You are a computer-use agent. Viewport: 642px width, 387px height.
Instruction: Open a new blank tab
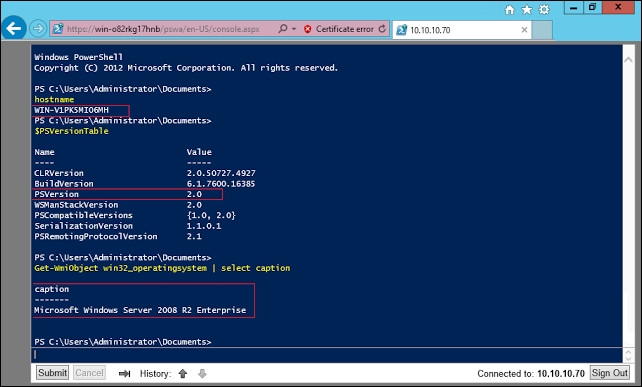tap(542, 30)
